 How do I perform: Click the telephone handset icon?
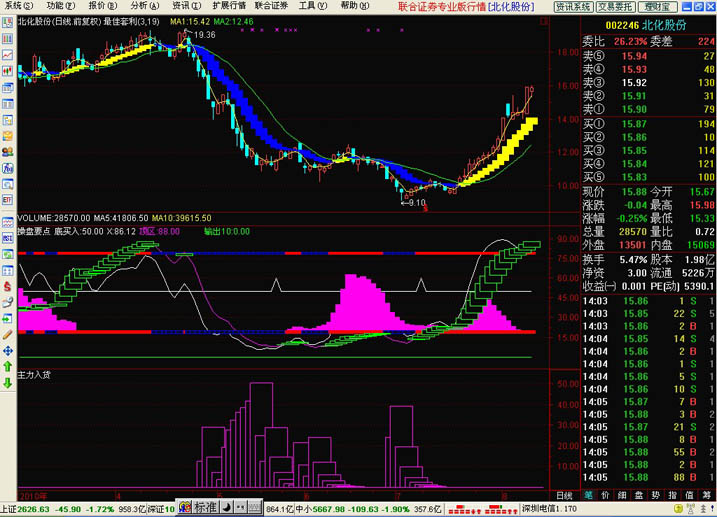tap(8, 303)
